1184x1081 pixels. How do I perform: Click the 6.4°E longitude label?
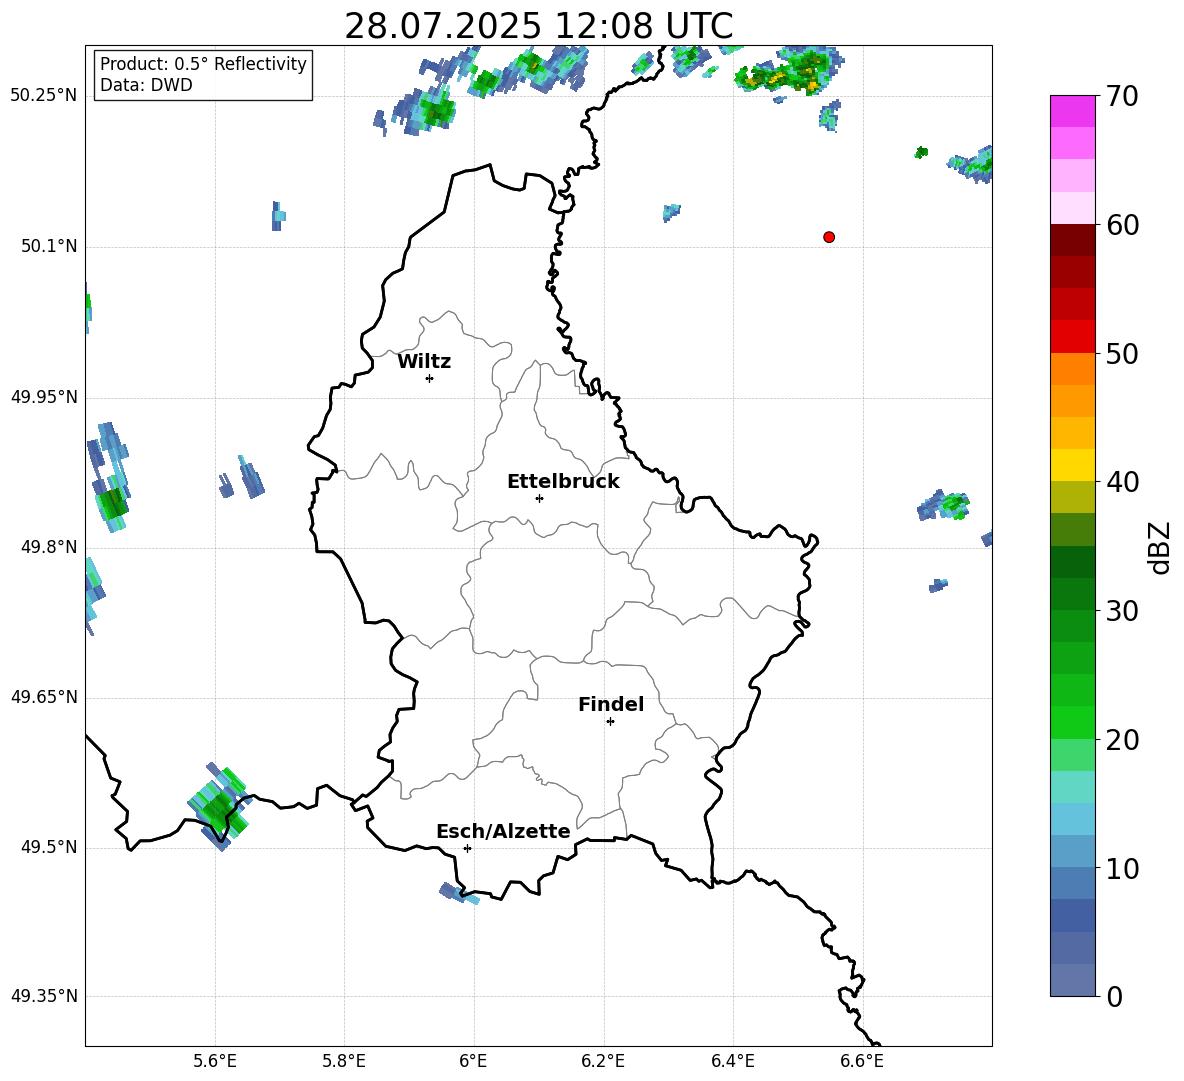tap(732, 1061)
